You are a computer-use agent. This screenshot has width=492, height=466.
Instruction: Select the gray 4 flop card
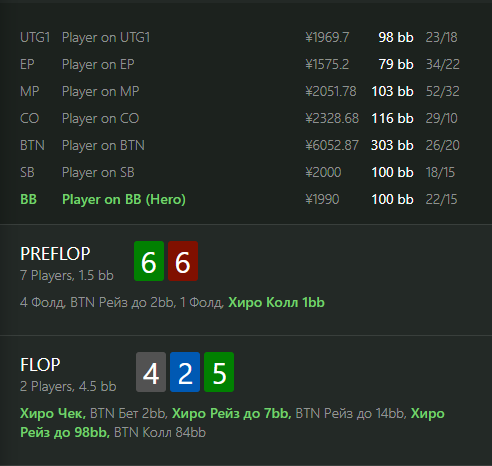(151, 372)
